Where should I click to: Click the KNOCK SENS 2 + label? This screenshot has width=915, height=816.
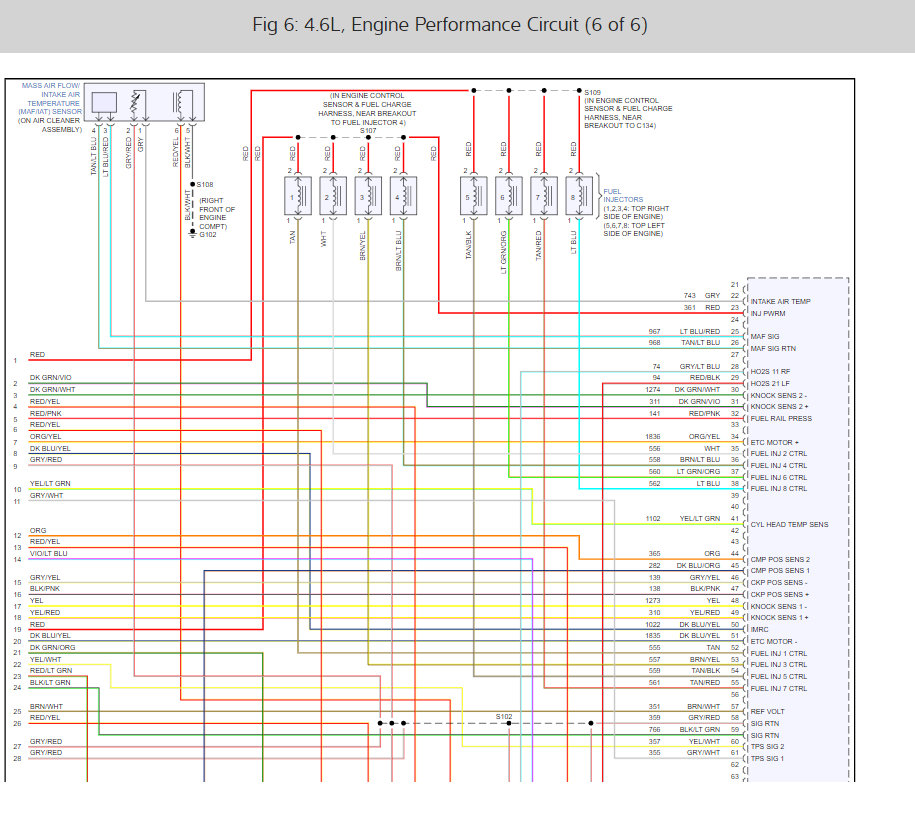coord(779,406)
